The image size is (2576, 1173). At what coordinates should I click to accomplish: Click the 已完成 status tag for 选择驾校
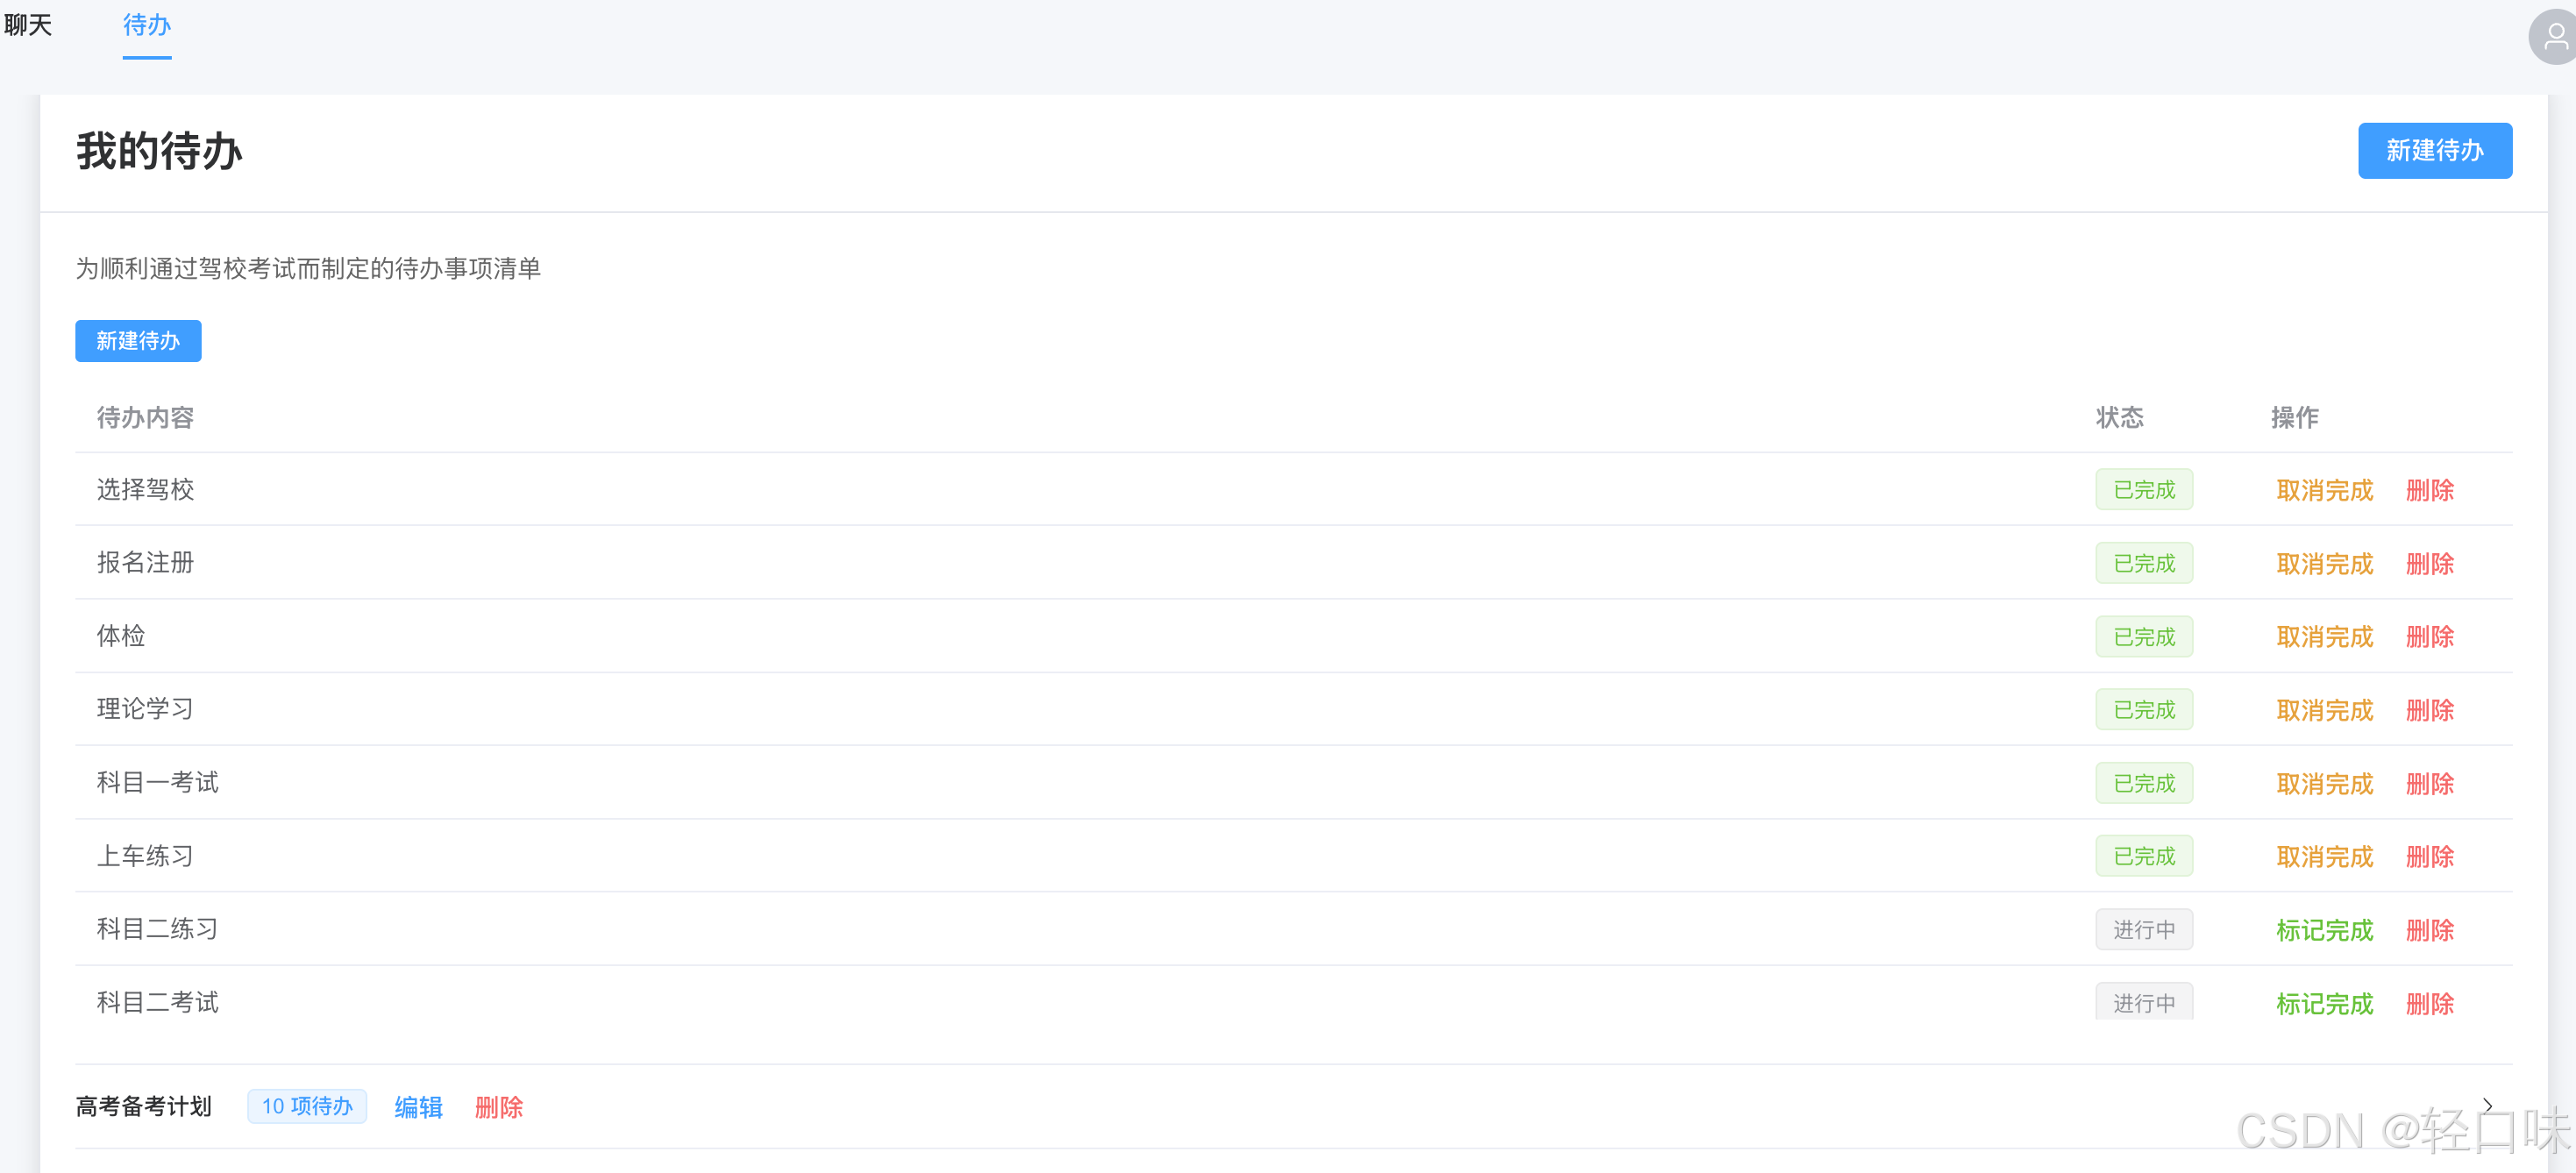point(2144,490)
